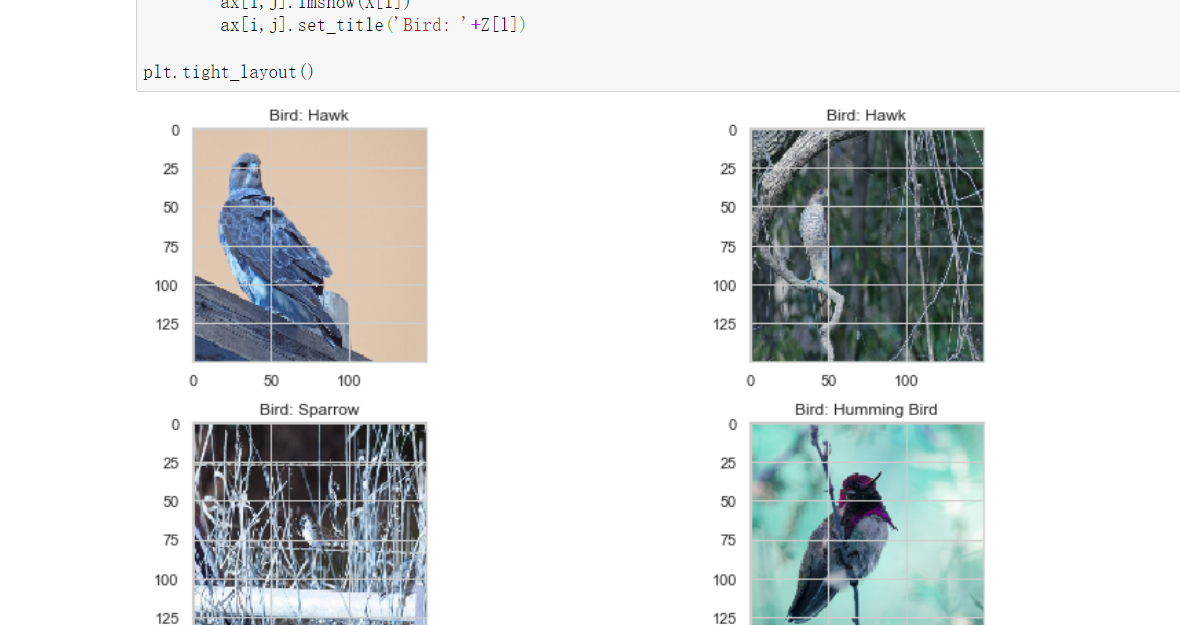Click the 'Bird: Sparrow' plot title
Image resolution: width=1180 pixels, height=625 pixels.
pyautogui.click(x=309, y=410)
